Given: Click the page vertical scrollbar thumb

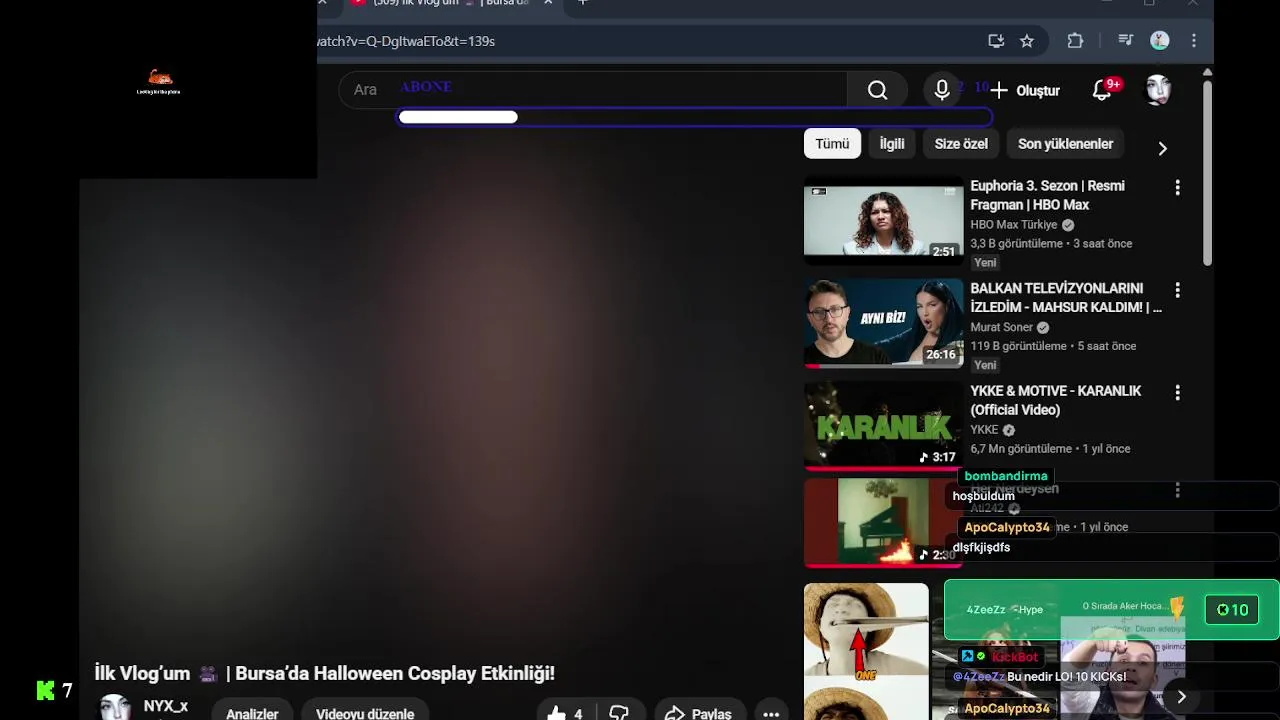Looking at the screenshot, I should point(1207,172).
